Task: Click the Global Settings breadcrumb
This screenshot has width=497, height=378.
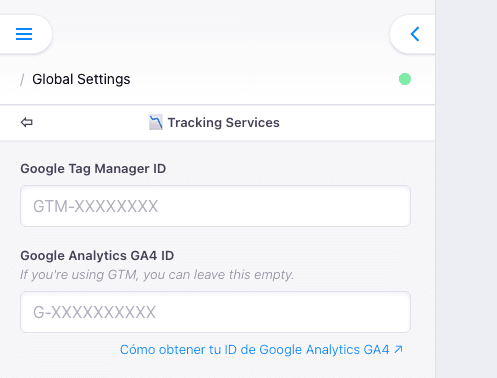Action: click(81, 79)
